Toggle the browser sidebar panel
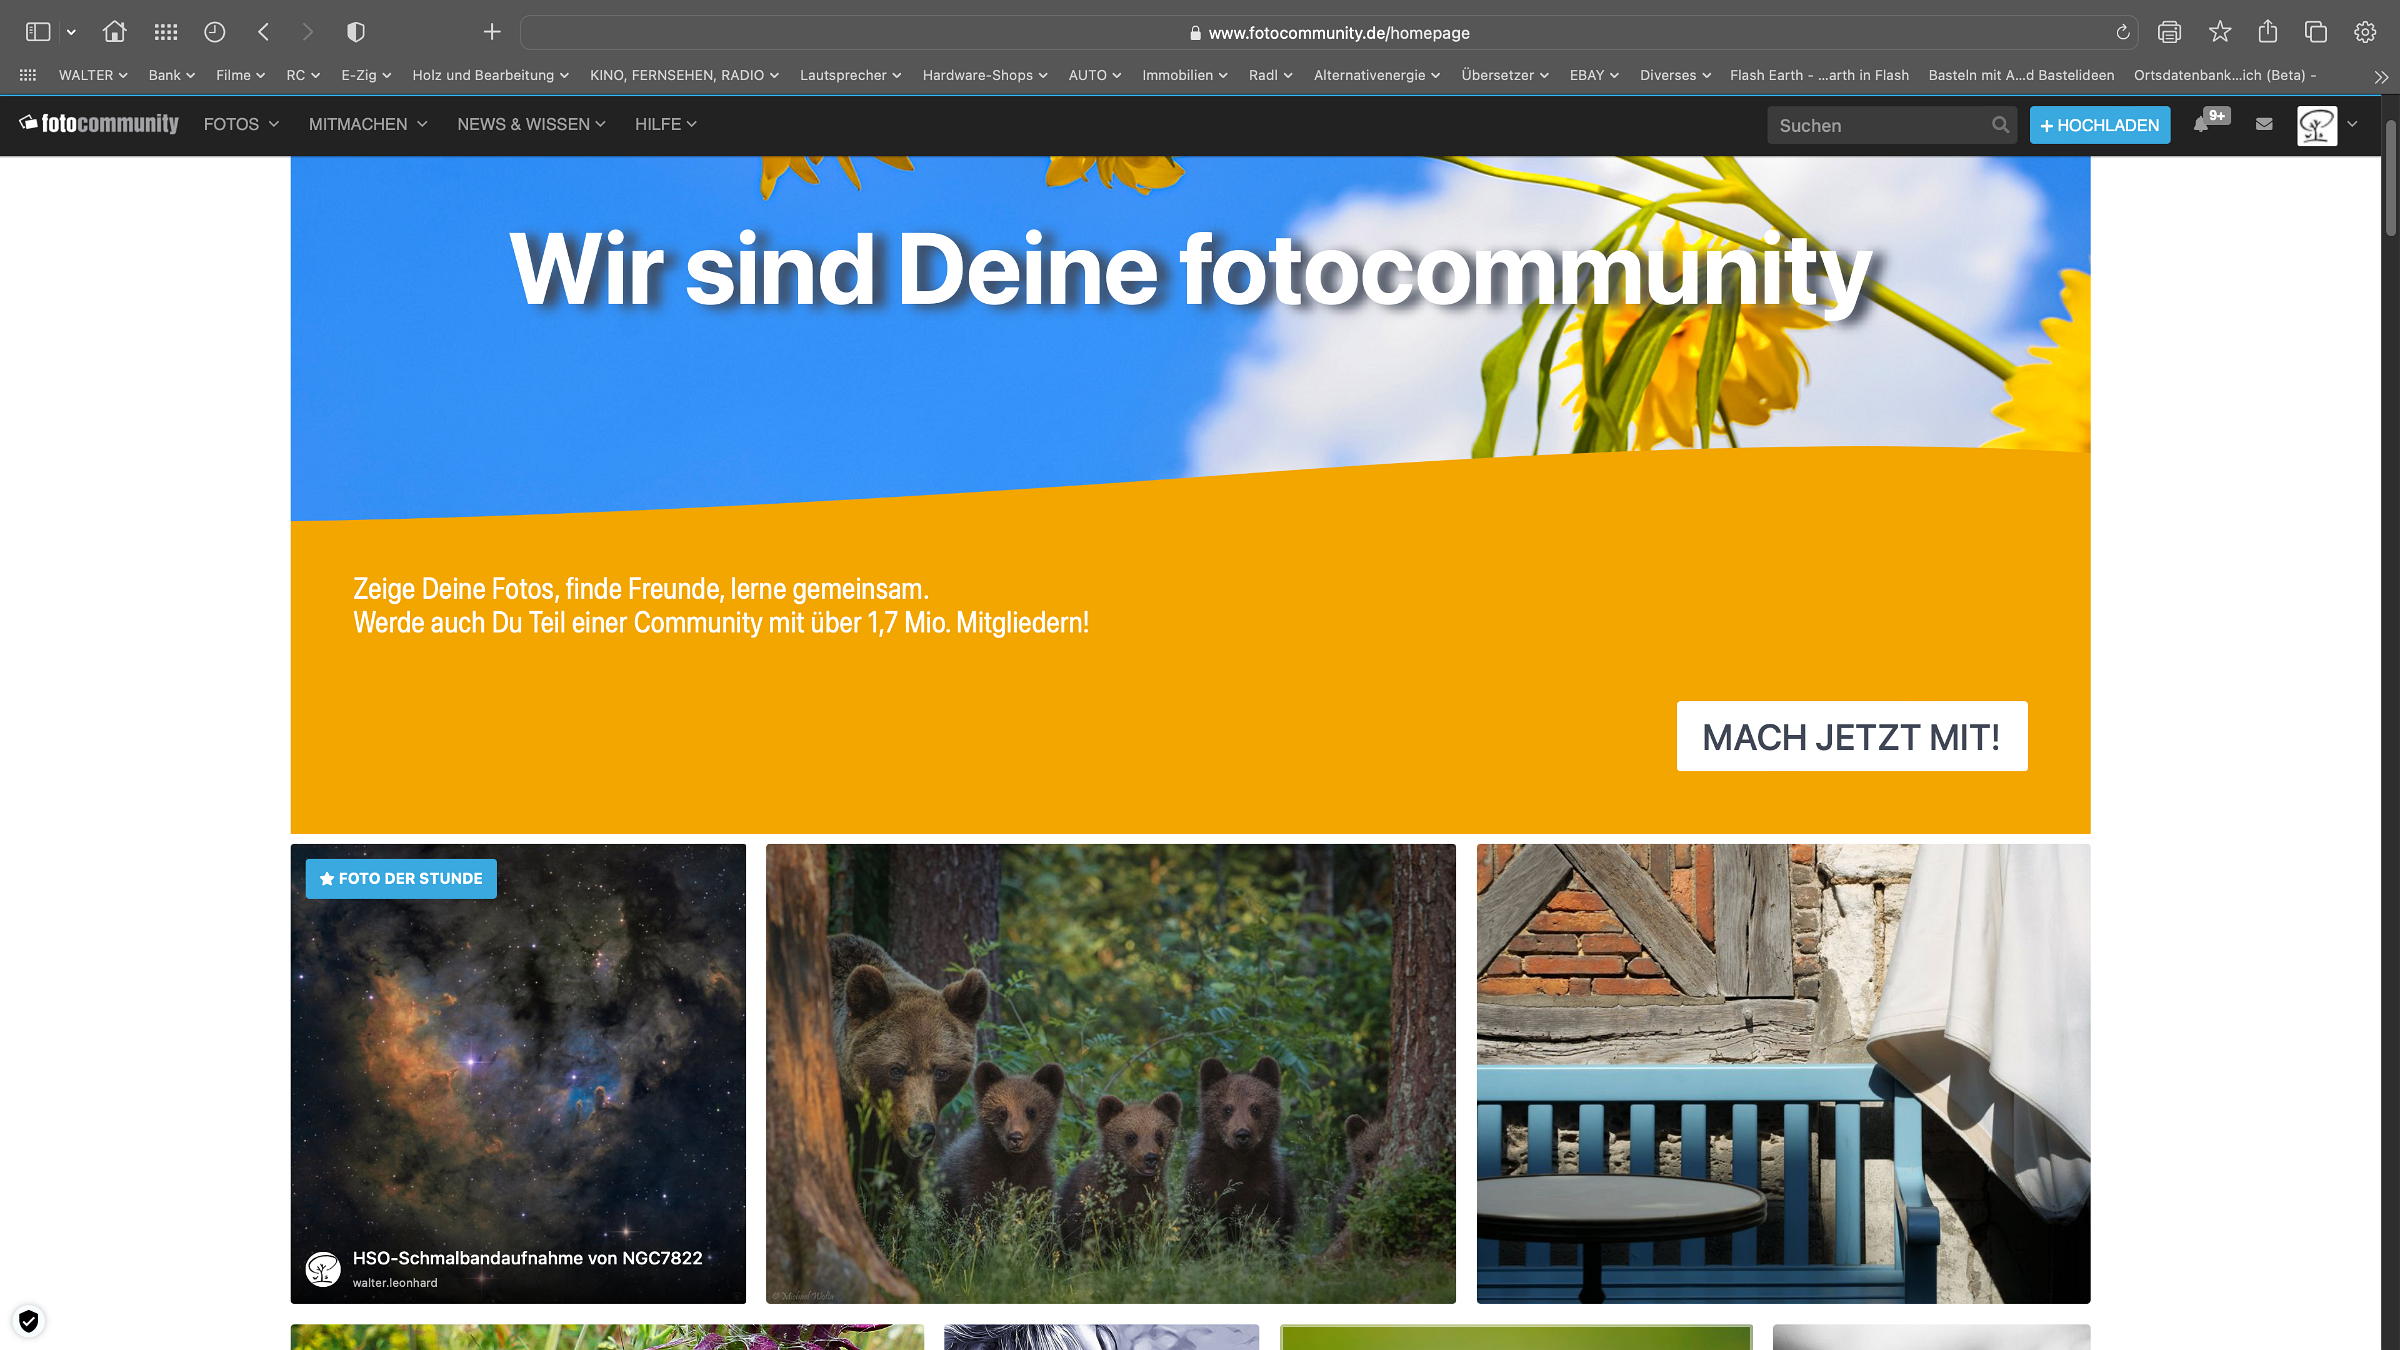Viewport: 2400px width, 1350px height. click(x=38, y=32)
